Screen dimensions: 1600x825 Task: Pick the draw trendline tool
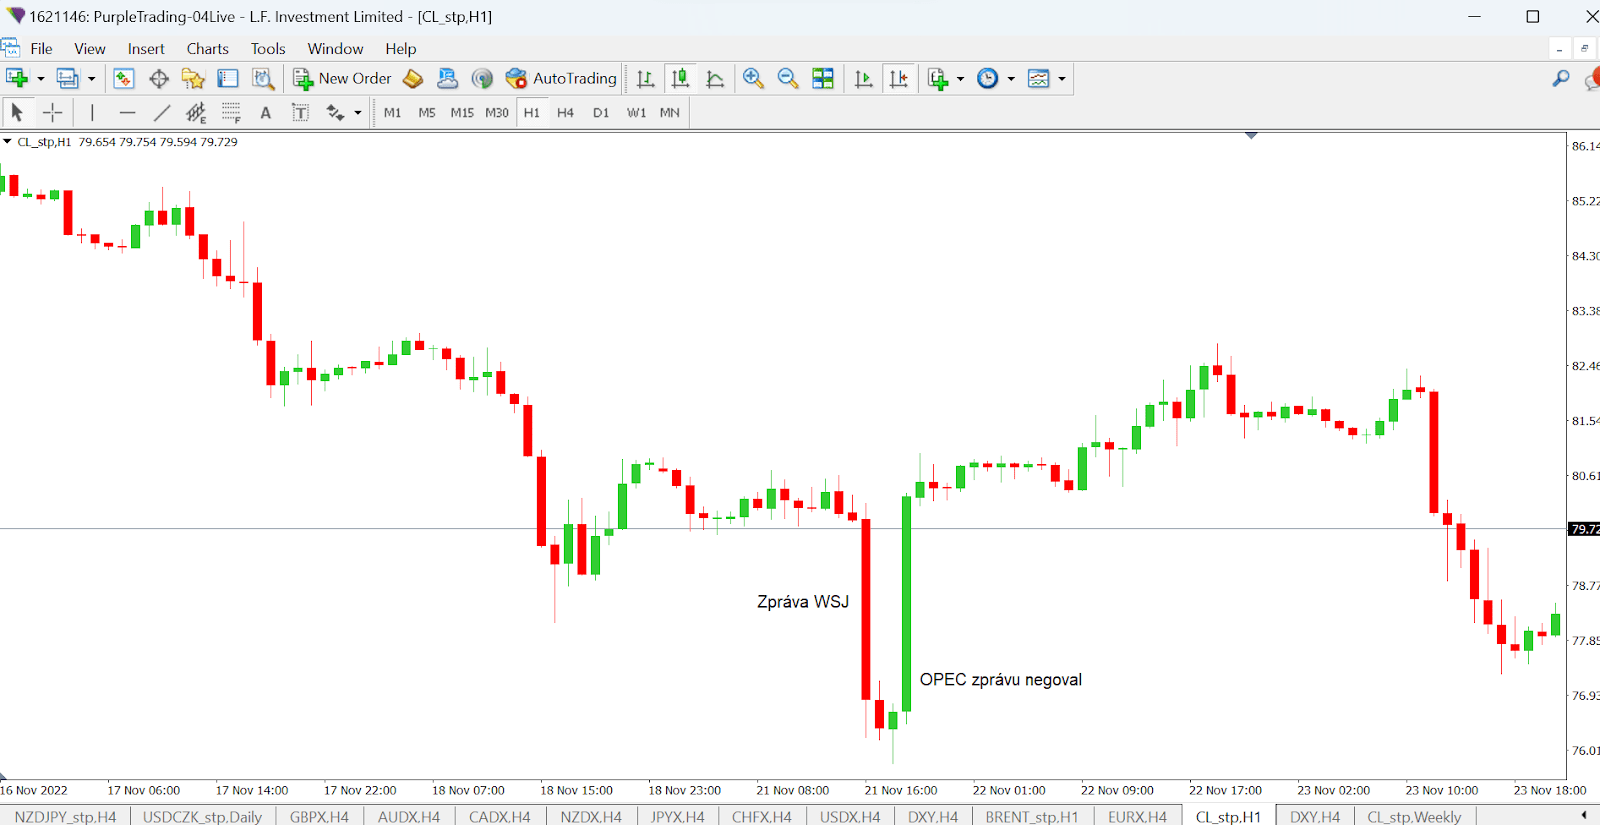[x=162, y=113]
